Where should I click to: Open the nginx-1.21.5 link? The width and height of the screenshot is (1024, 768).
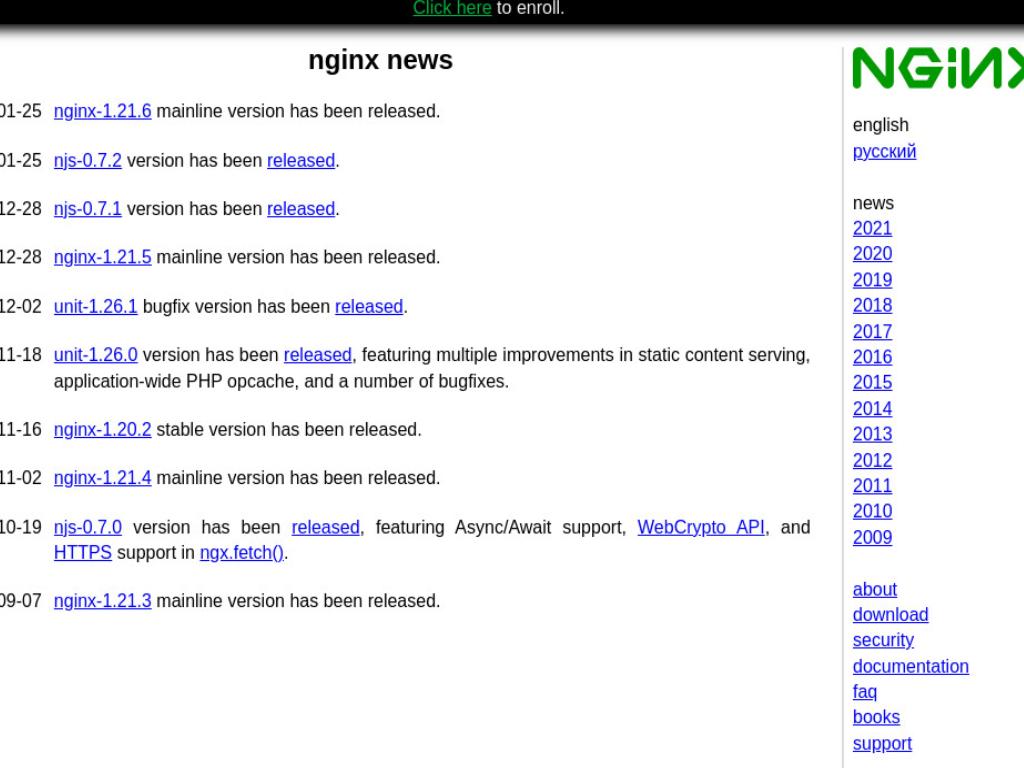[x=103, y=257]
